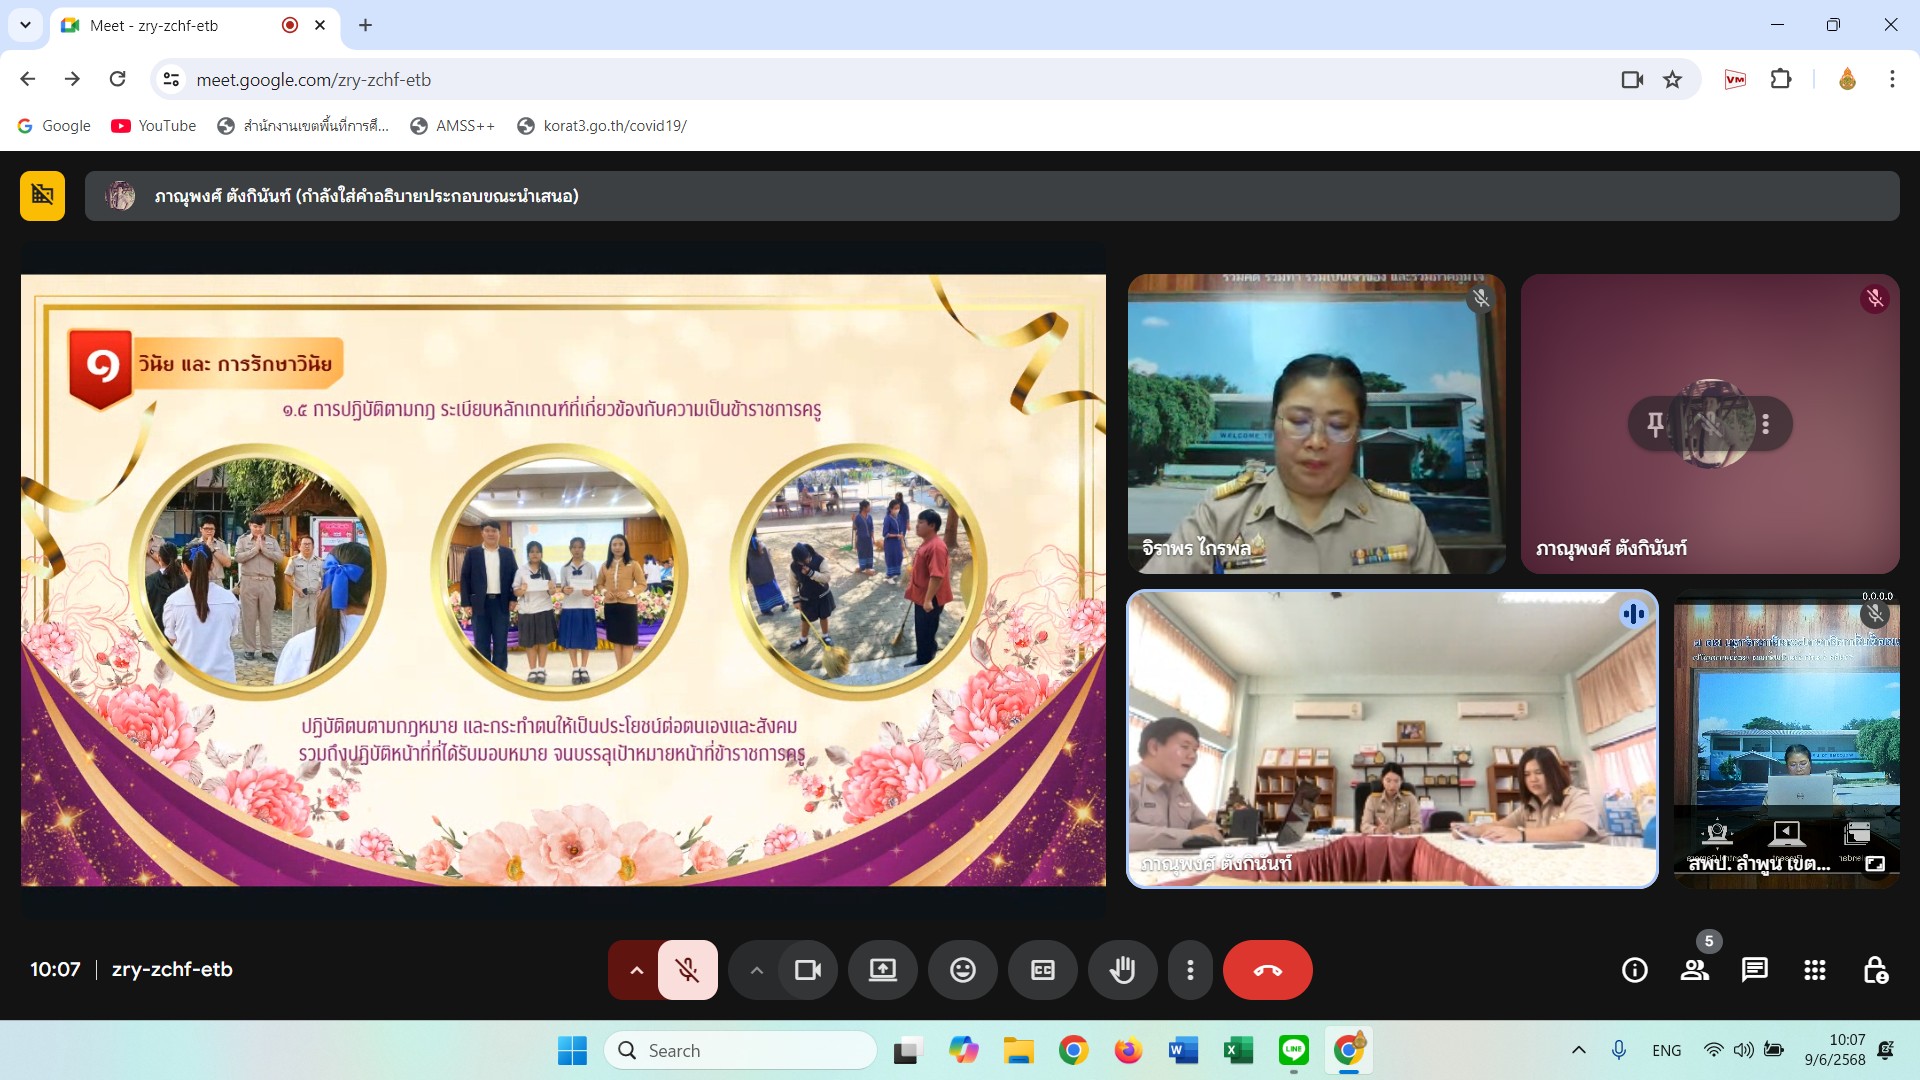Click the presenter name banner at top
The height and width of the screenshot is (1080, 1920).
click(992, 196)
